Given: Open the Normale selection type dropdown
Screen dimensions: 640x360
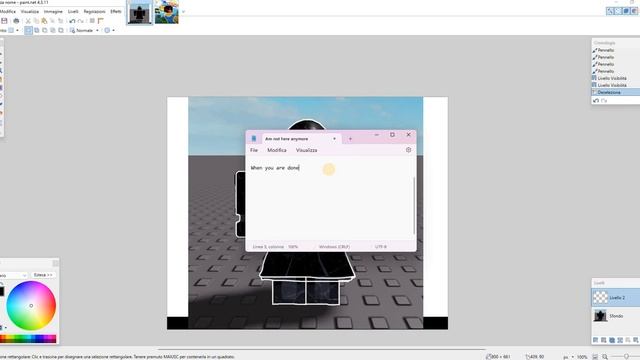Looking at the screenshot, I should pyautogui.click(x=84, y=31).
